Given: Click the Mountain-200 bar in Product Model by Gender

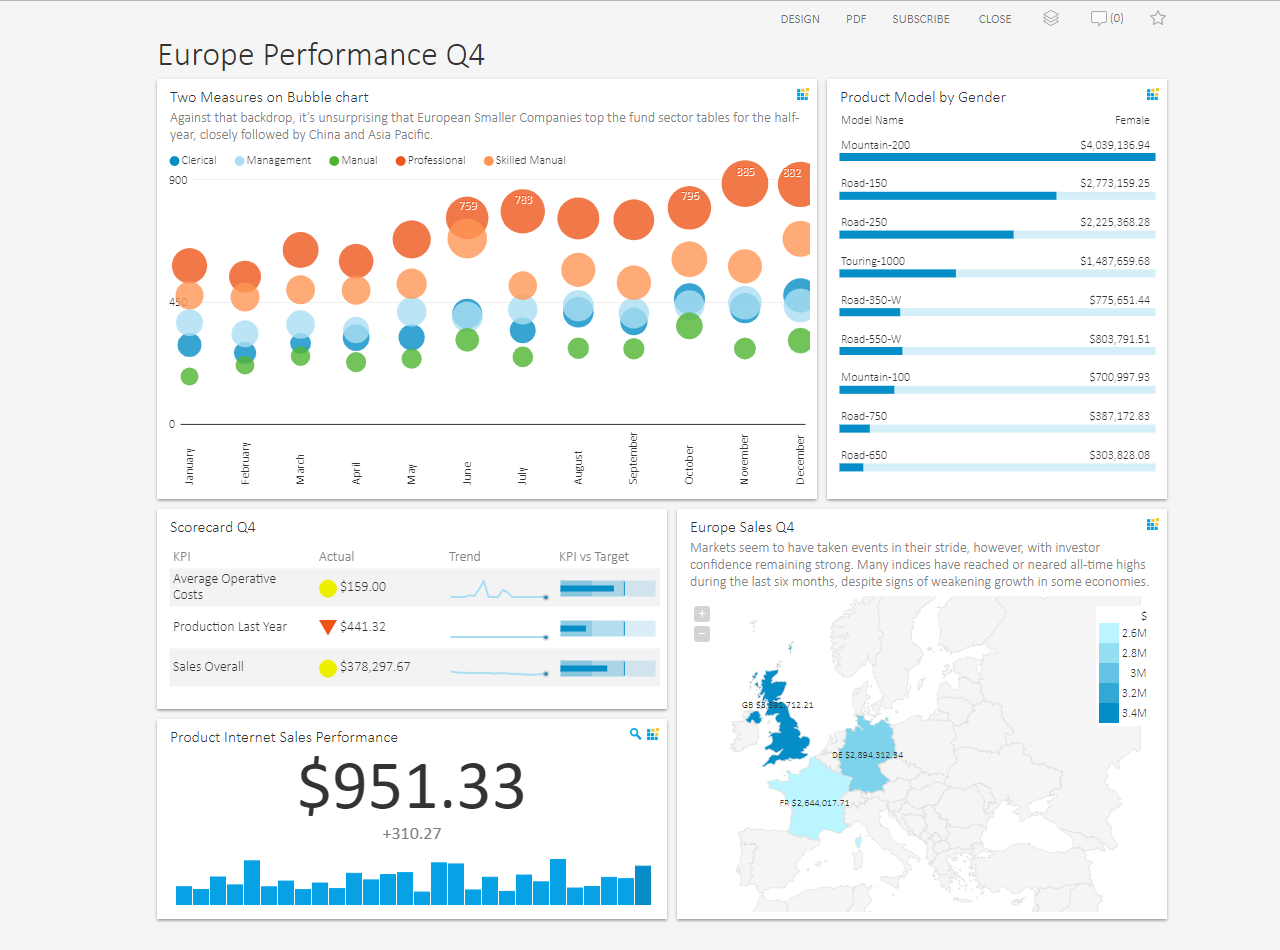Looking at the screenshot, I should coord(997,156).
